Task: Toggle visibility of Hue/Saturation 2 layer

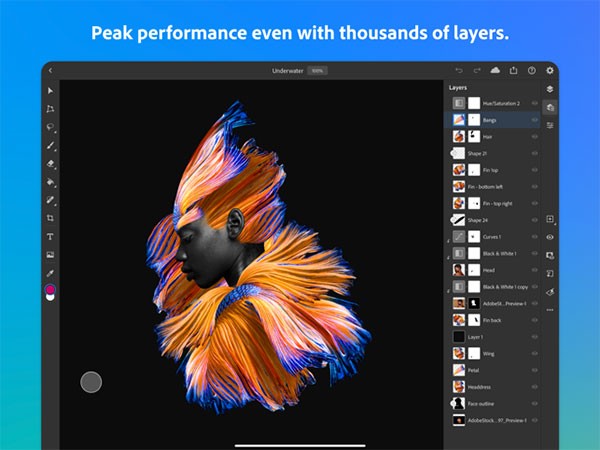Action: click(x=535, y=102)
